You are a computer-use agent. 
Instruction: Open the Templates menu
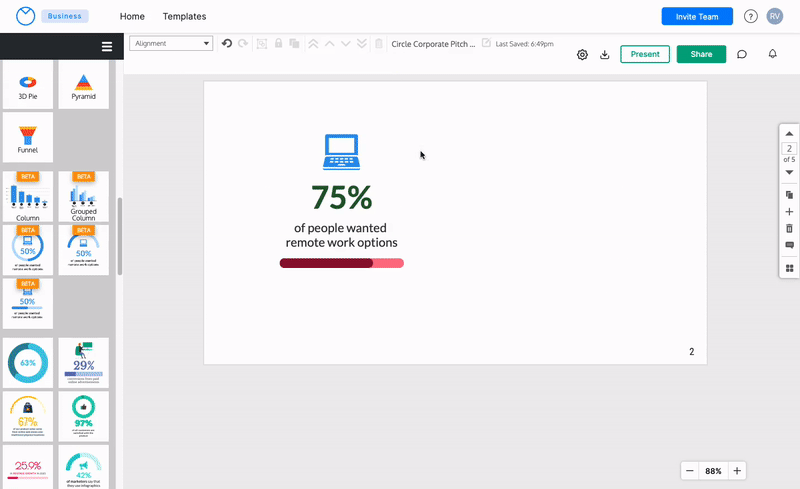coord(184,17)
